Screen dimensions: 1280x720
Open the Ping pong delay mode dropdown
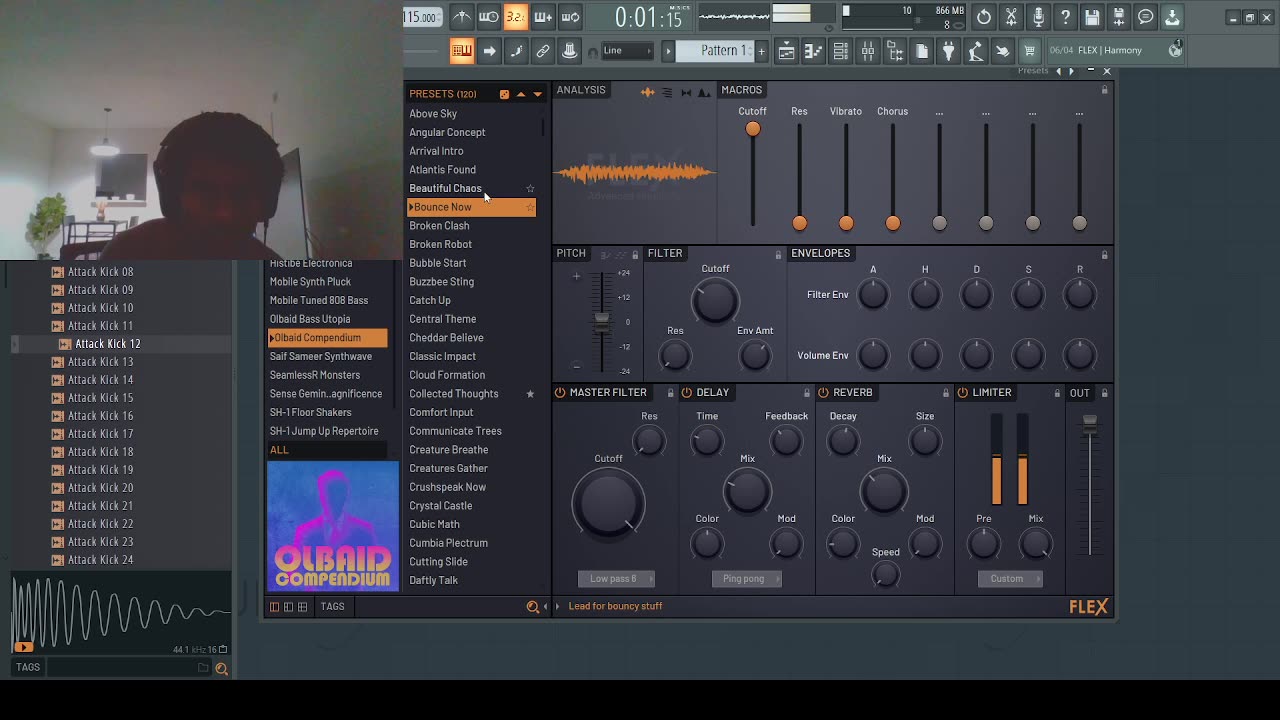(x=747, y=579)
